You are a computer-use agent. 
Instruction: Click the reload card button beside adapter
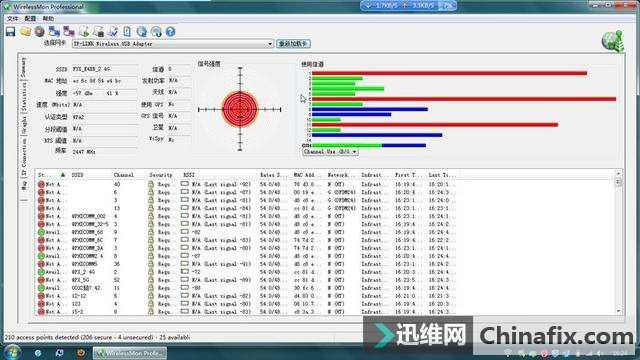pos(294,43)
